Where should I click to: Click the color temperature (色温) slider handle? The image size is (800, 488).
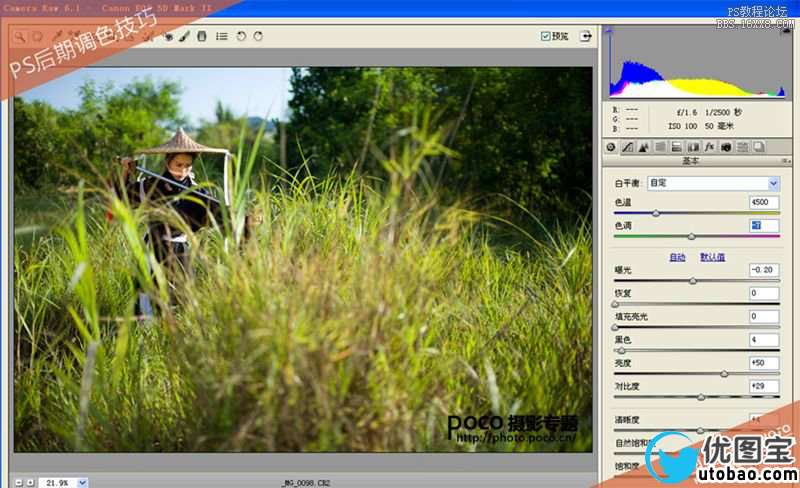(656, 213)
